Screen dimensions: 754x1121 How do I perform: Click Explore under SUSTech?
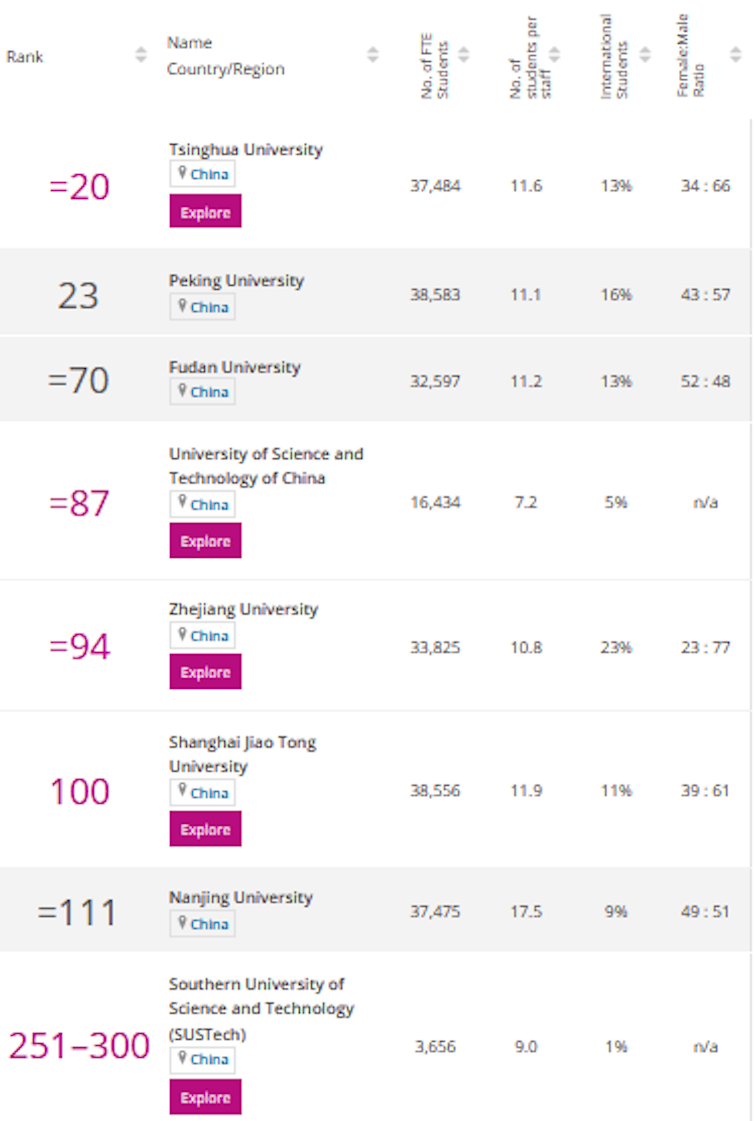(x=205, y=1097)
